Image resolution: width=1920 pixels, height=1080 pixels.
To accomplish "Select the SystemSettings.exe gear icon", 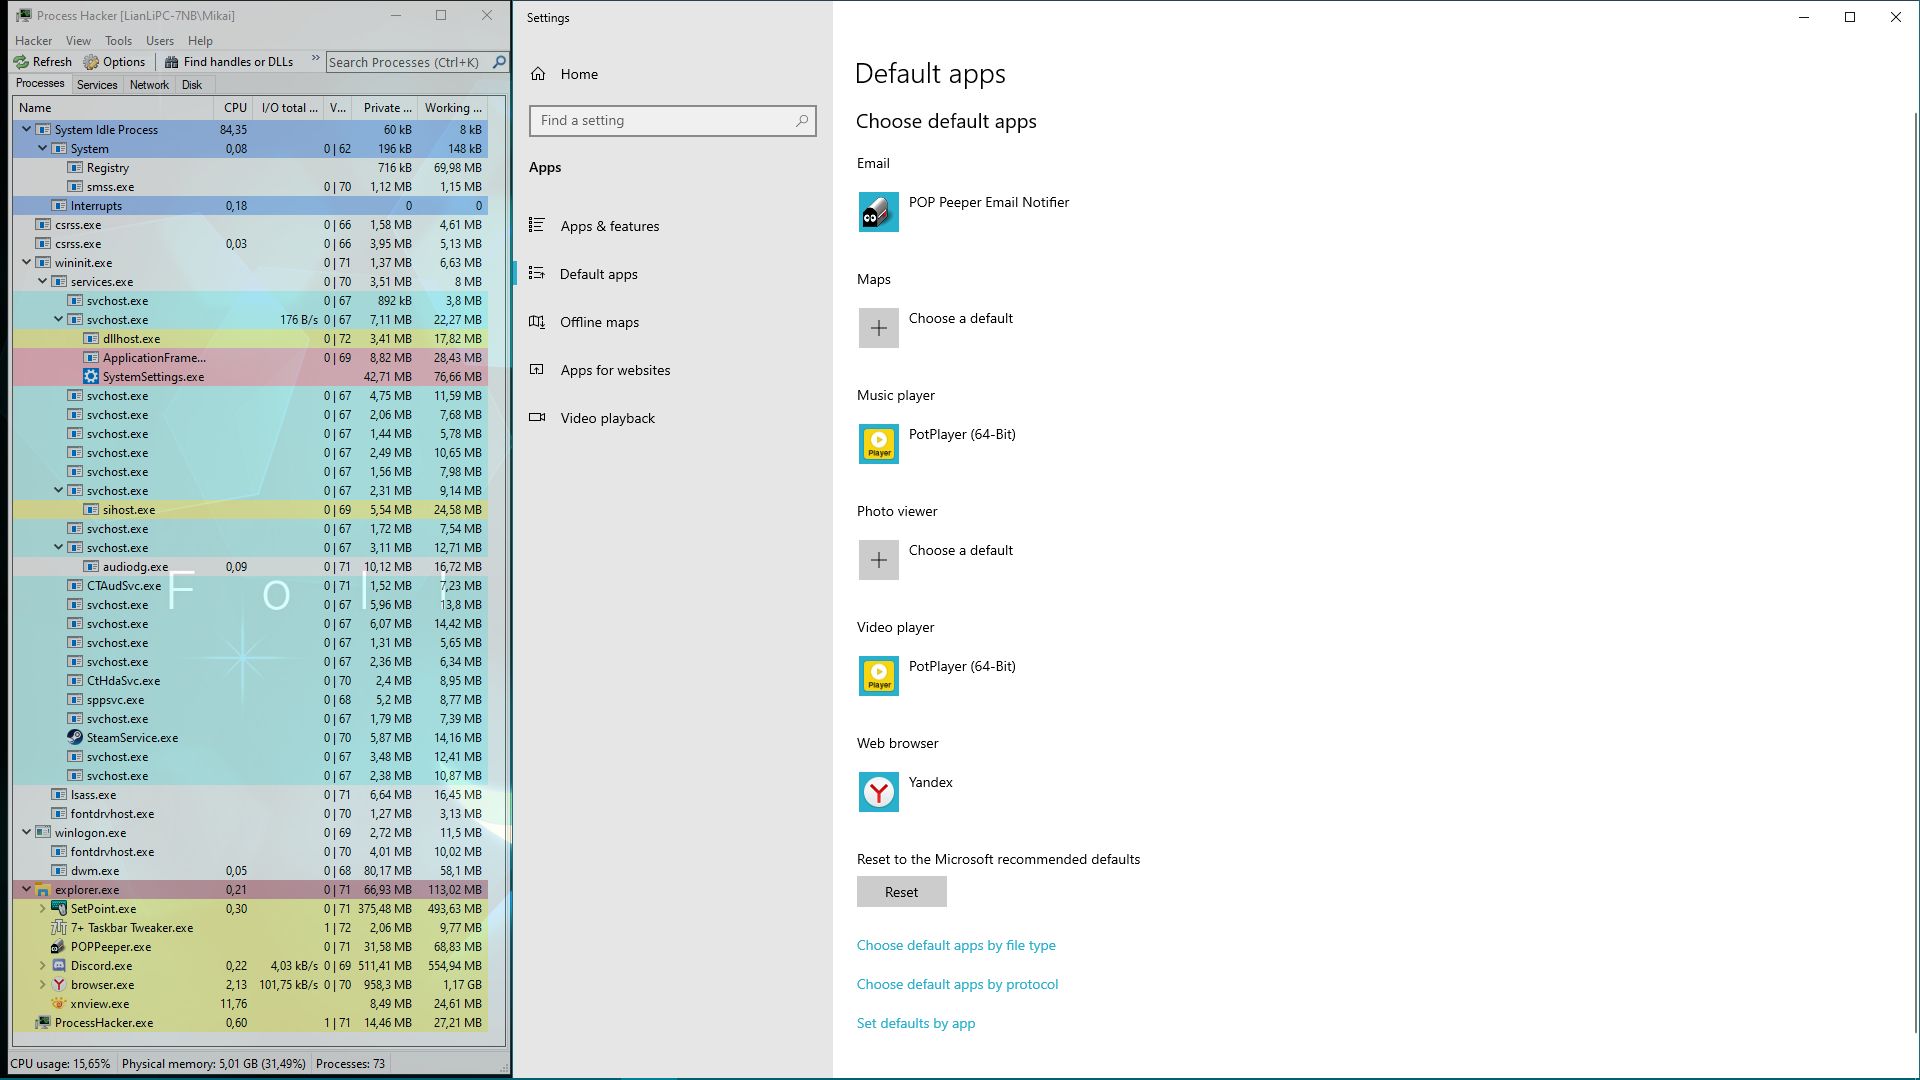I will click(91, 377).
